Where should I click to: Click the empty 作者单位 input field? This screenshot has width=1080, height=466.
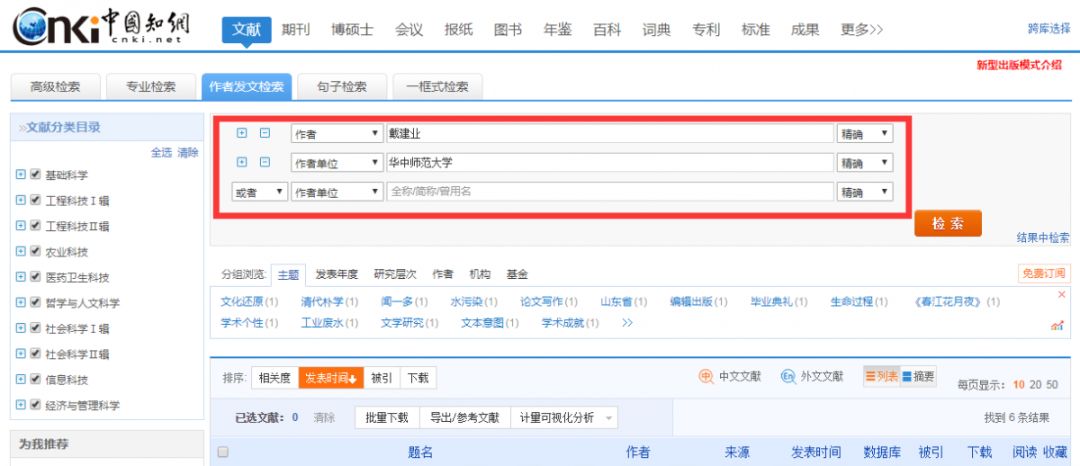point(609,192)
